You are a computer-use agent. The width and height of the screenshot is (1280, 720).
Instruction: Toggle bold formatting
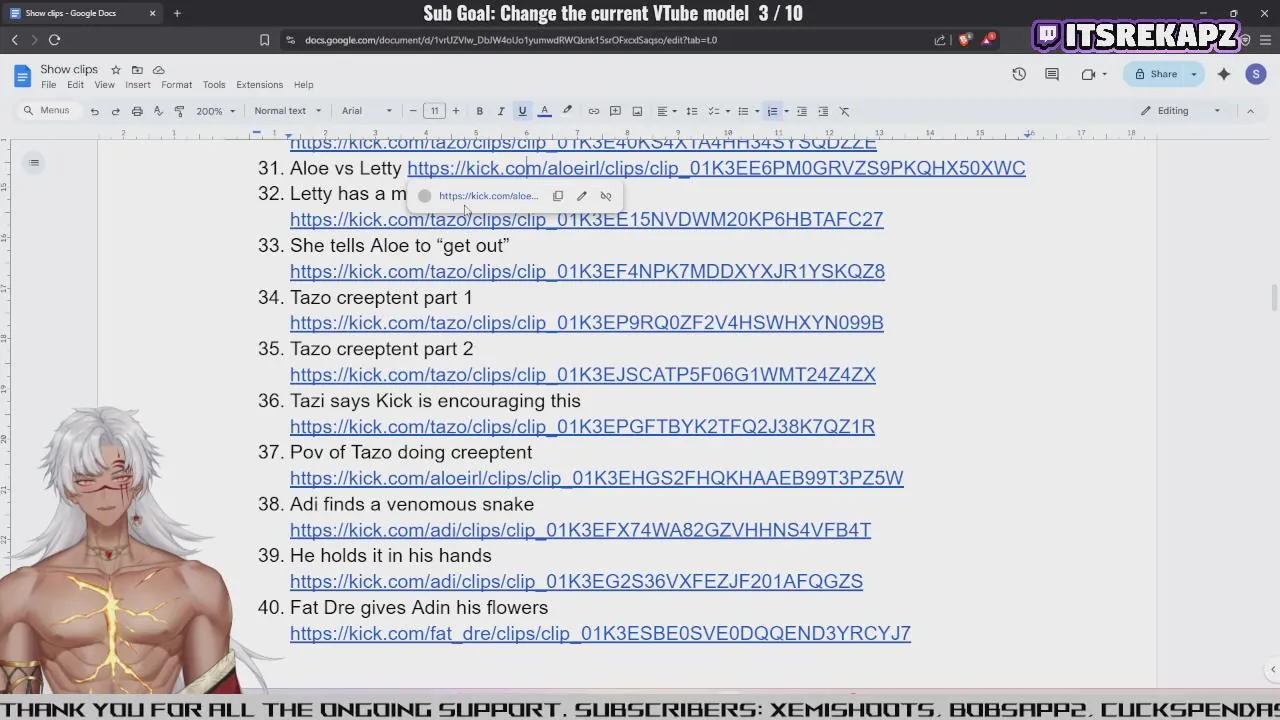coord(479,111)
